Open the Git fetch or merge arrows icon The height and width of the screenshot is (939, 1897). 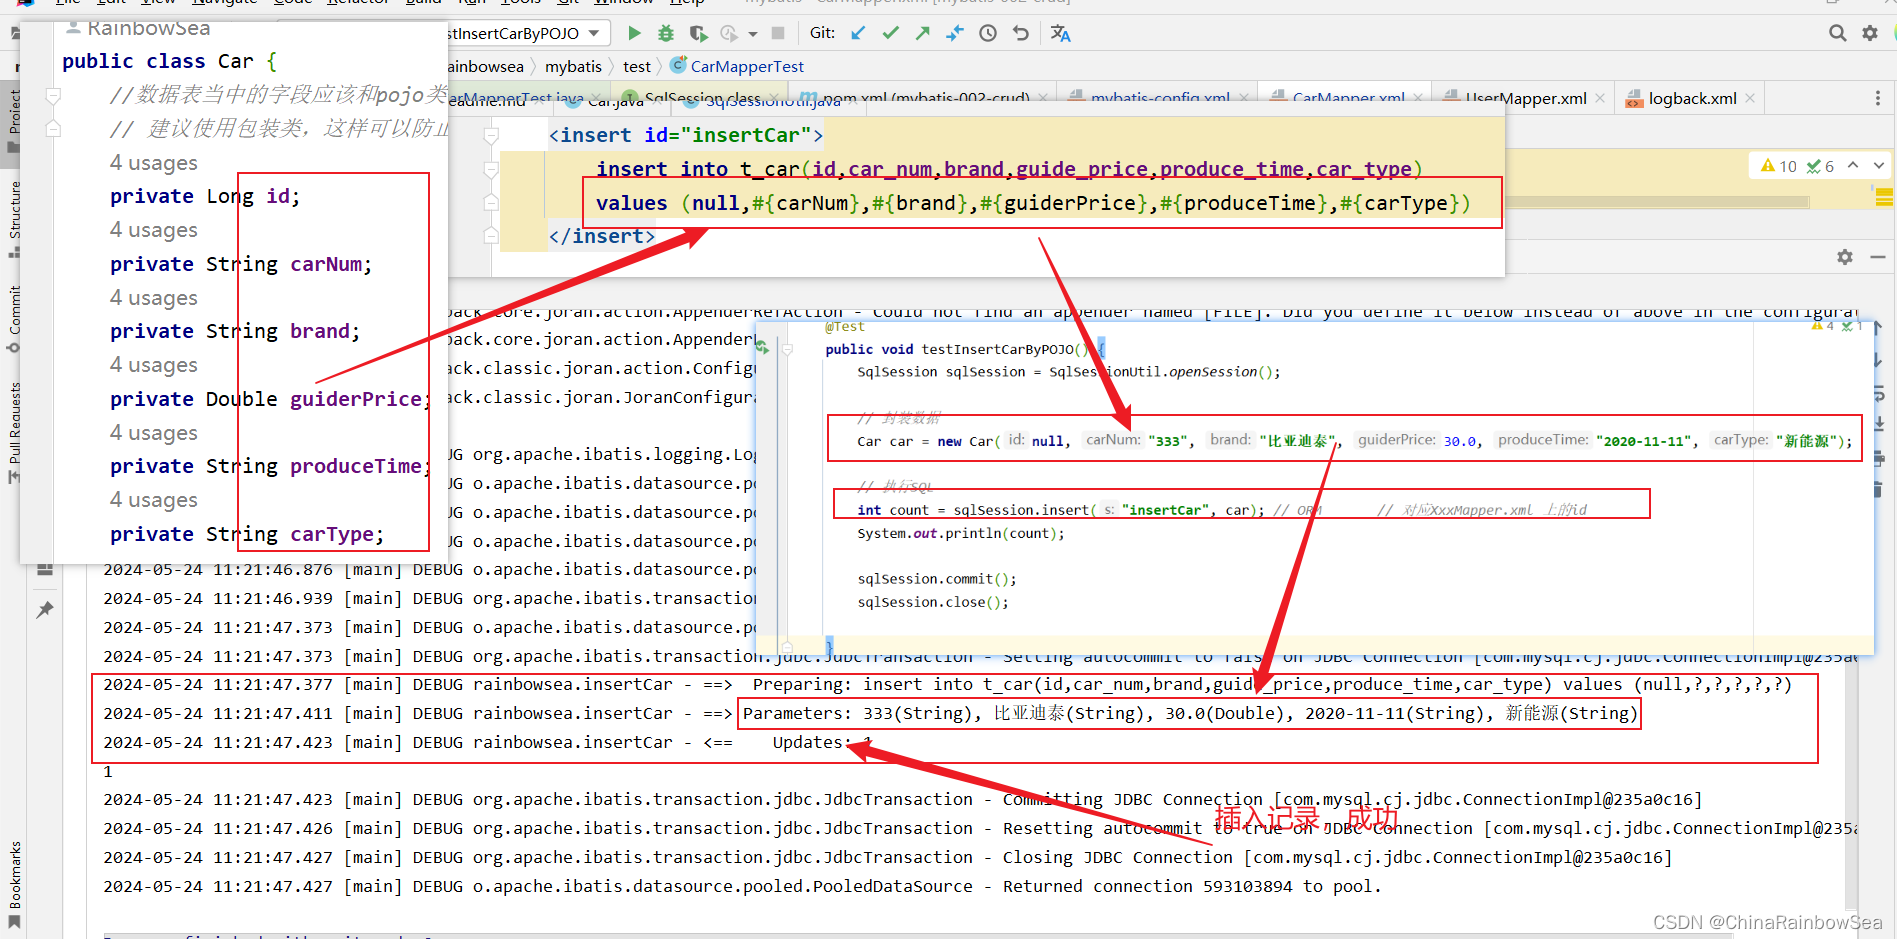955,33
